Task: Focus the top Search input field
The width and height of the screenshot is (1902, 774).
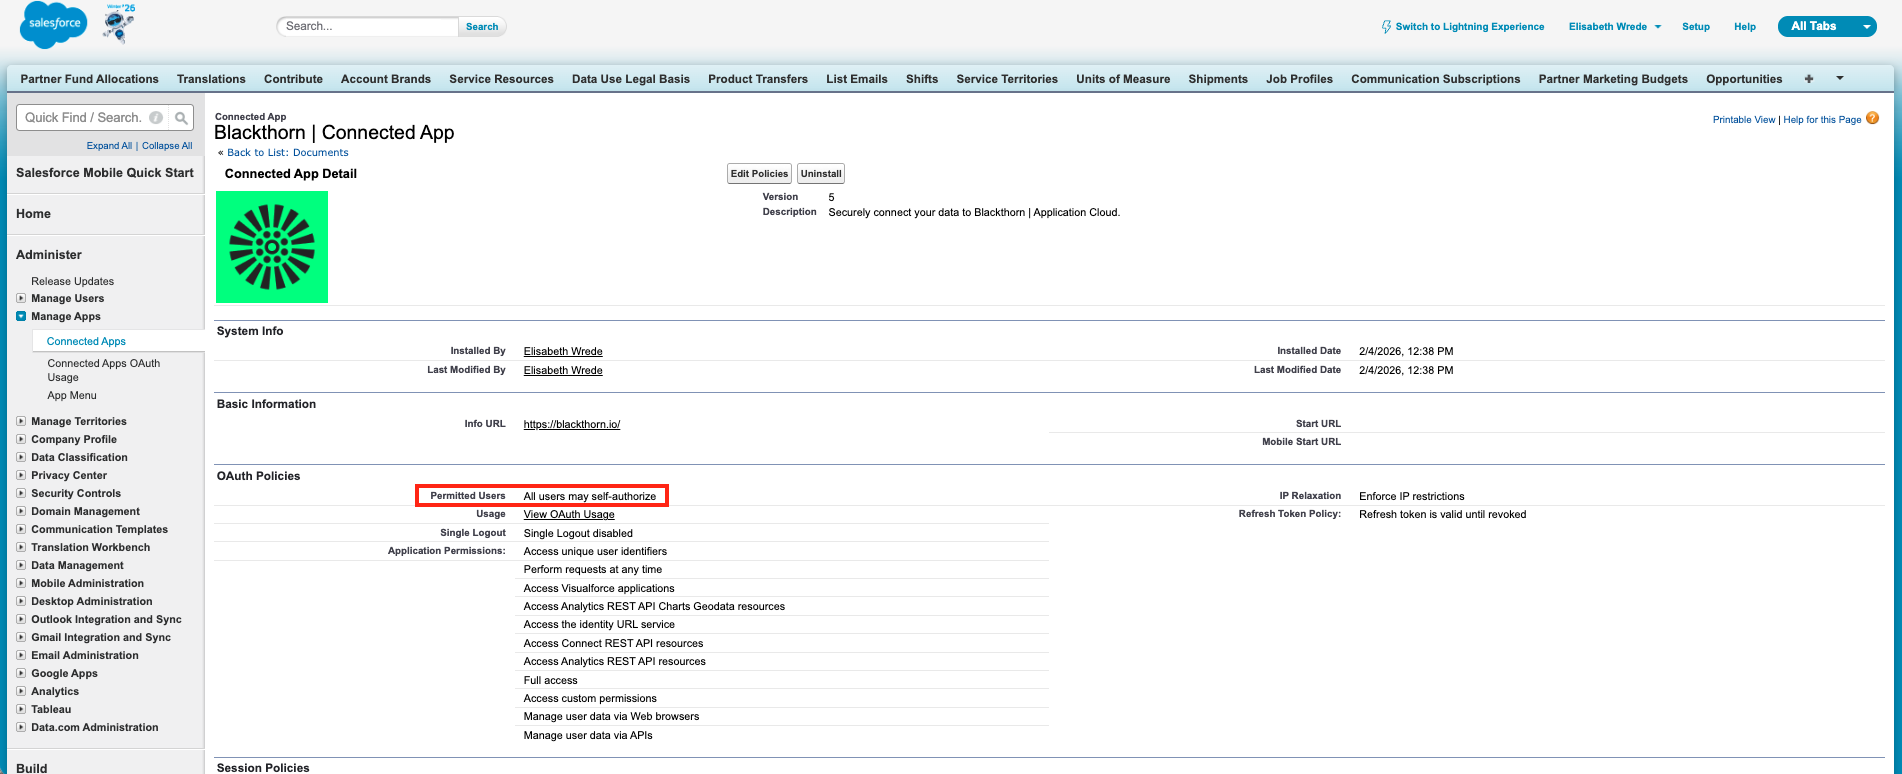Action: pos(367,27)
